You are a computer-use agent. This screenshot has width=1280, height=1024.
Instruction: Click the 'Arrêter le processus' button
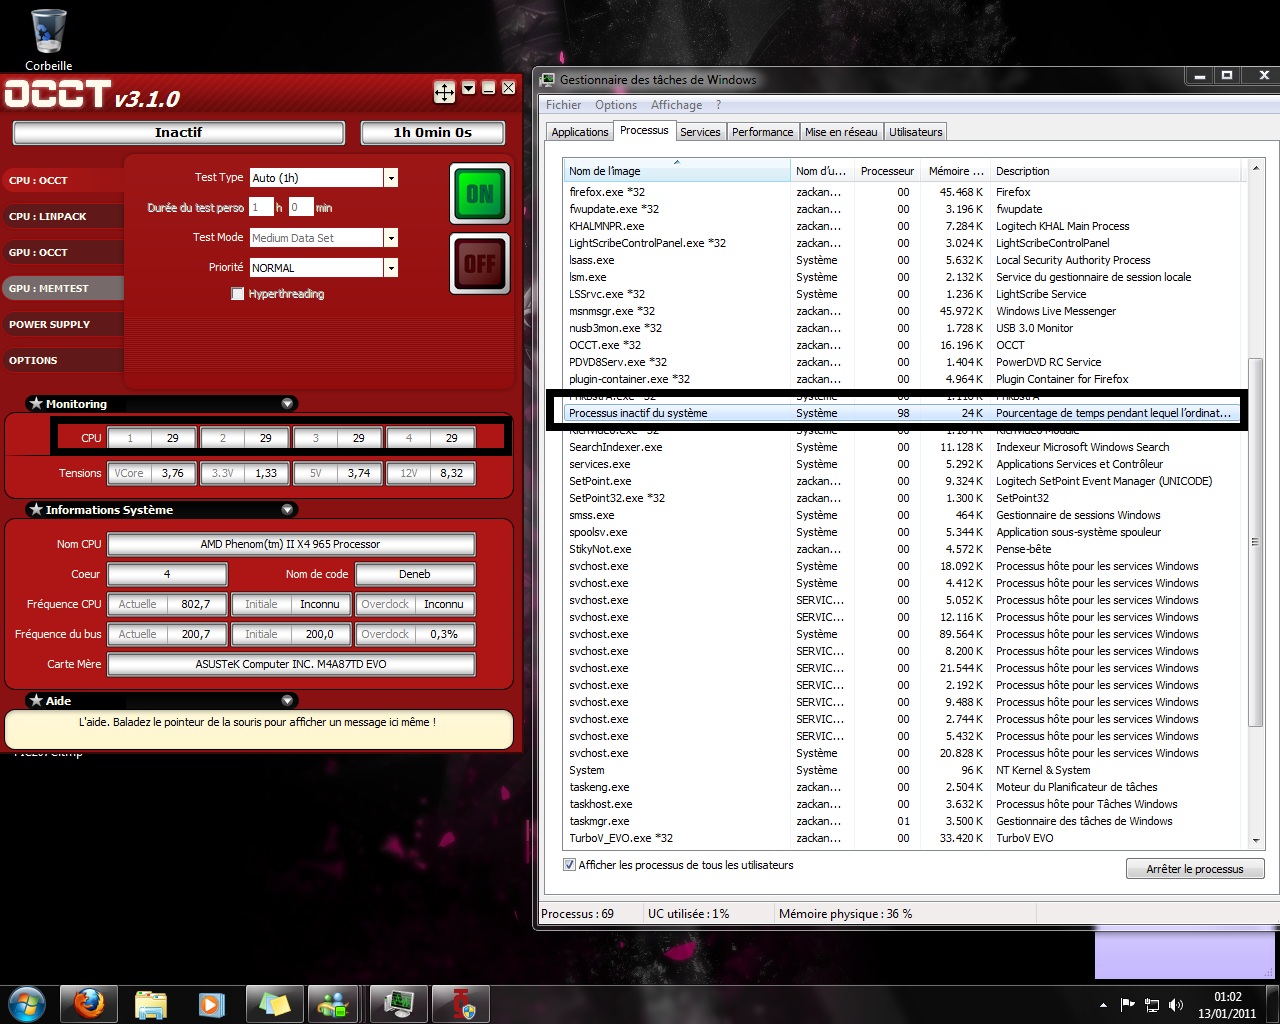(1194, 869)
